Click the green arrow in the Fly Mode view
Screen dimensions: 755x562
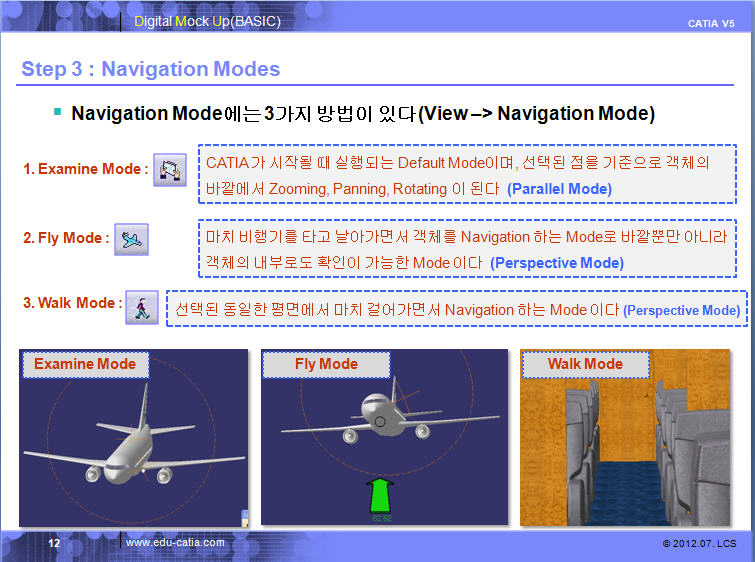click(x=382, y=497)
